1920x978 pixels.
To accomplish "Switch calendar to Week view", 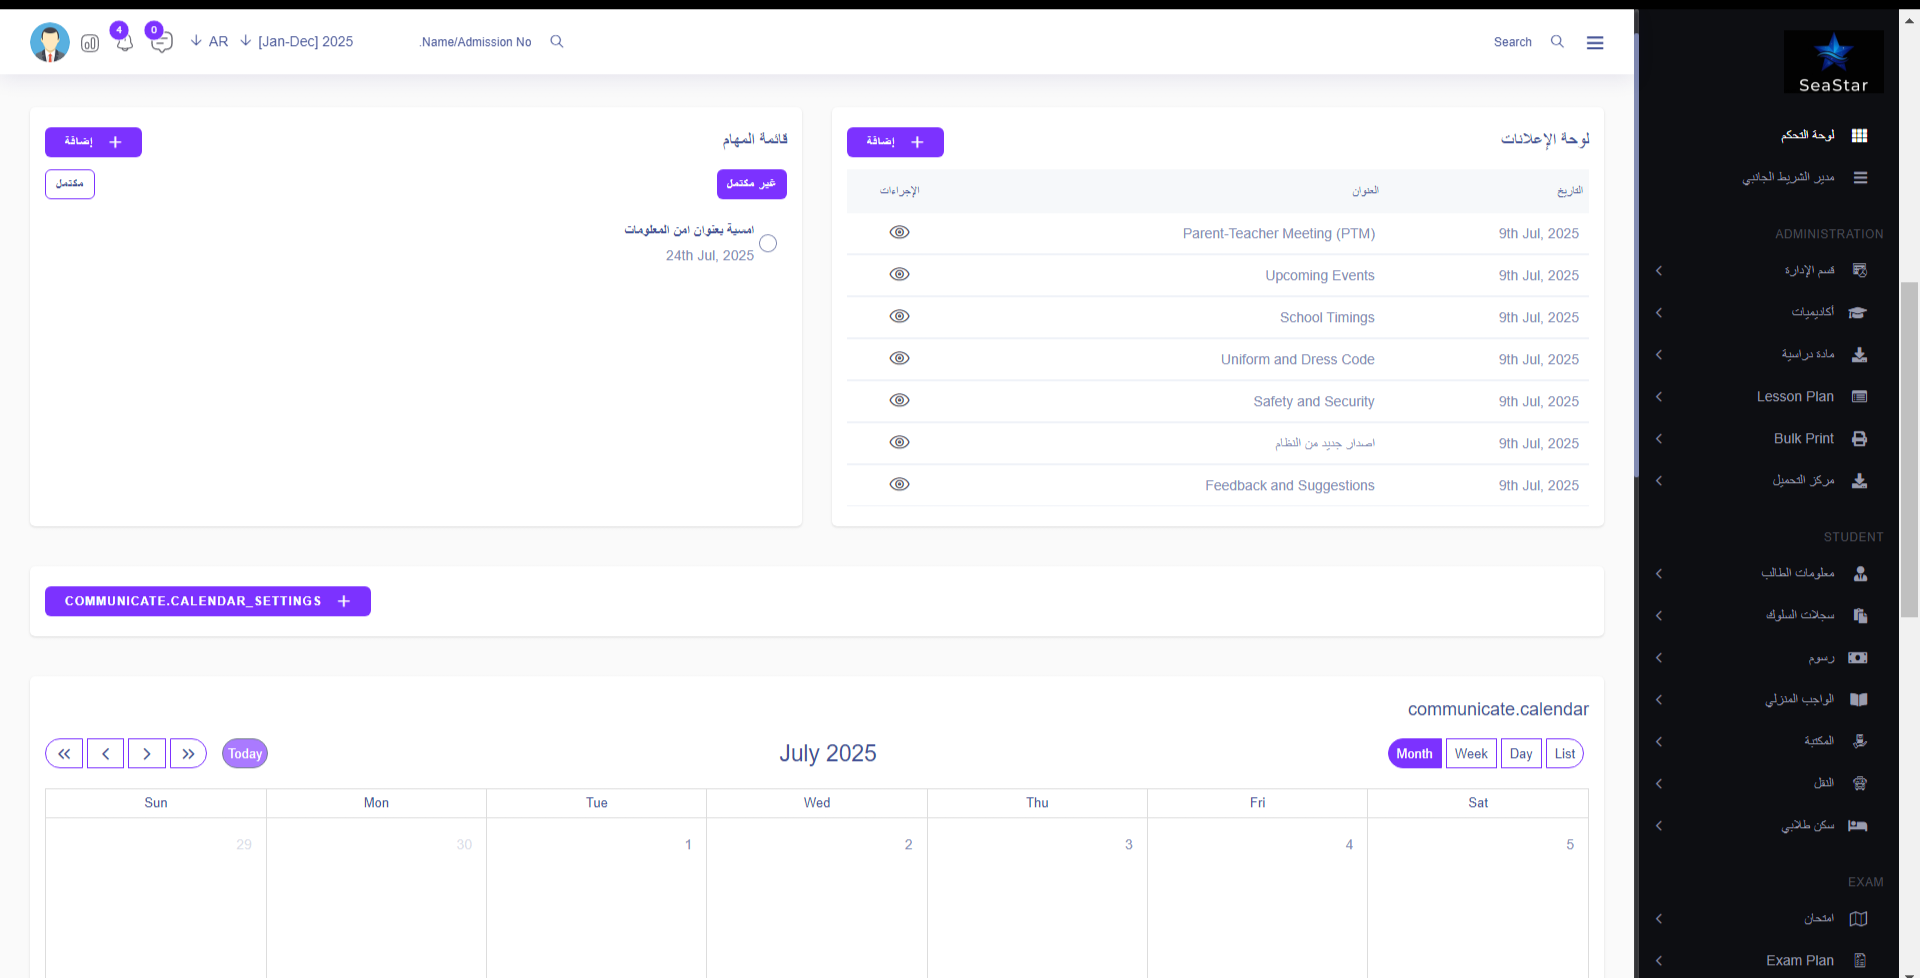I will 1470,754.
